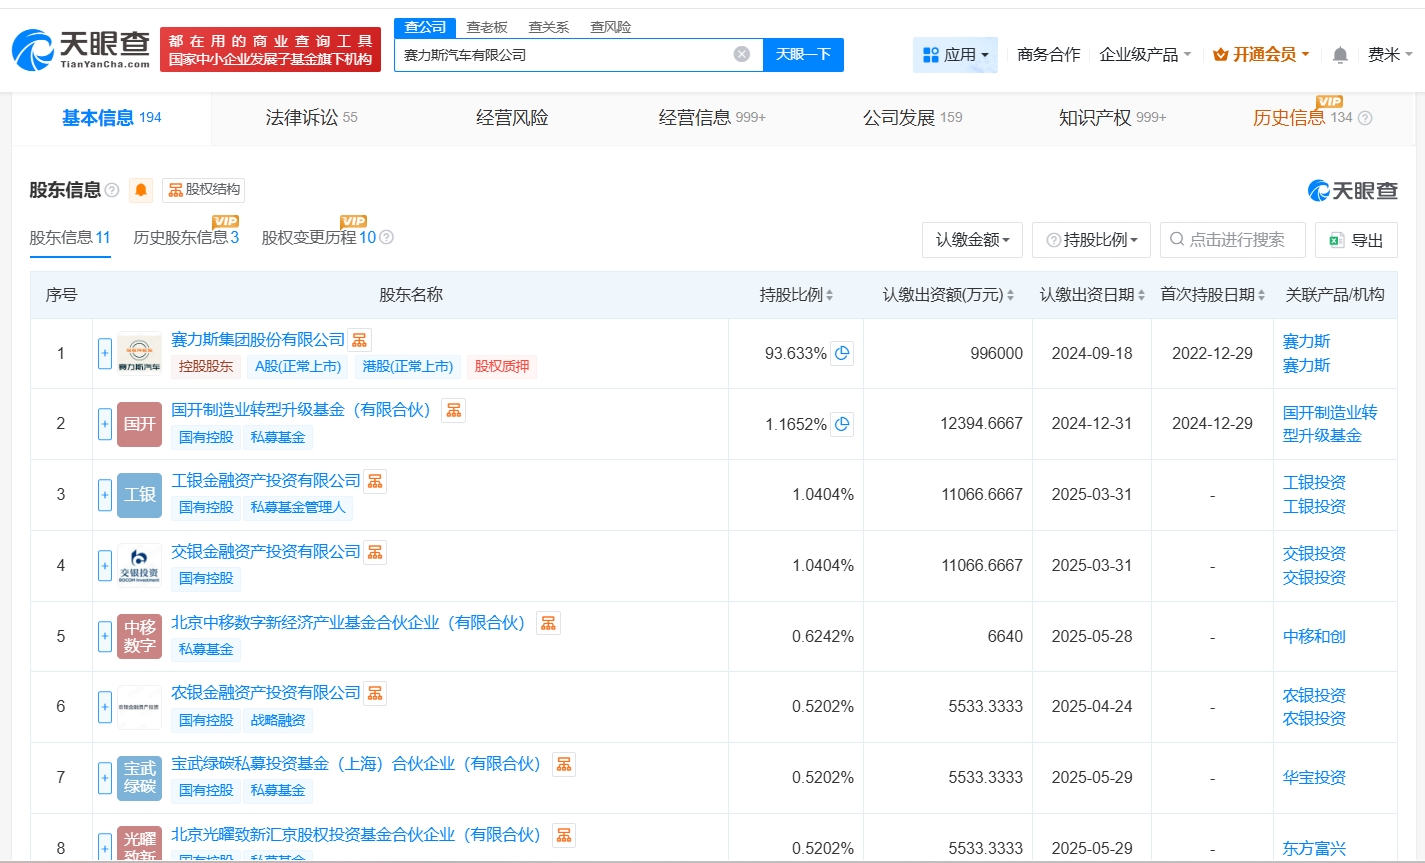Clear the search box text

tap(741, 54)
